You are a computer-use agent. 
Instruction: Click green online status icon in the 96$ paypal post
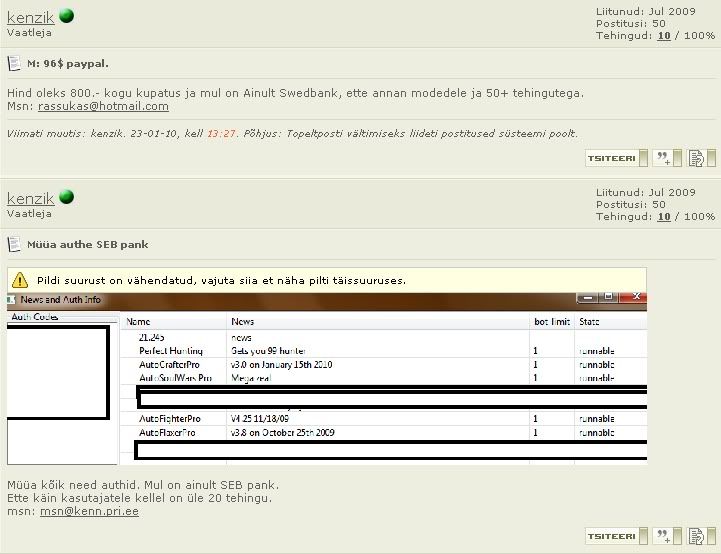66,16
